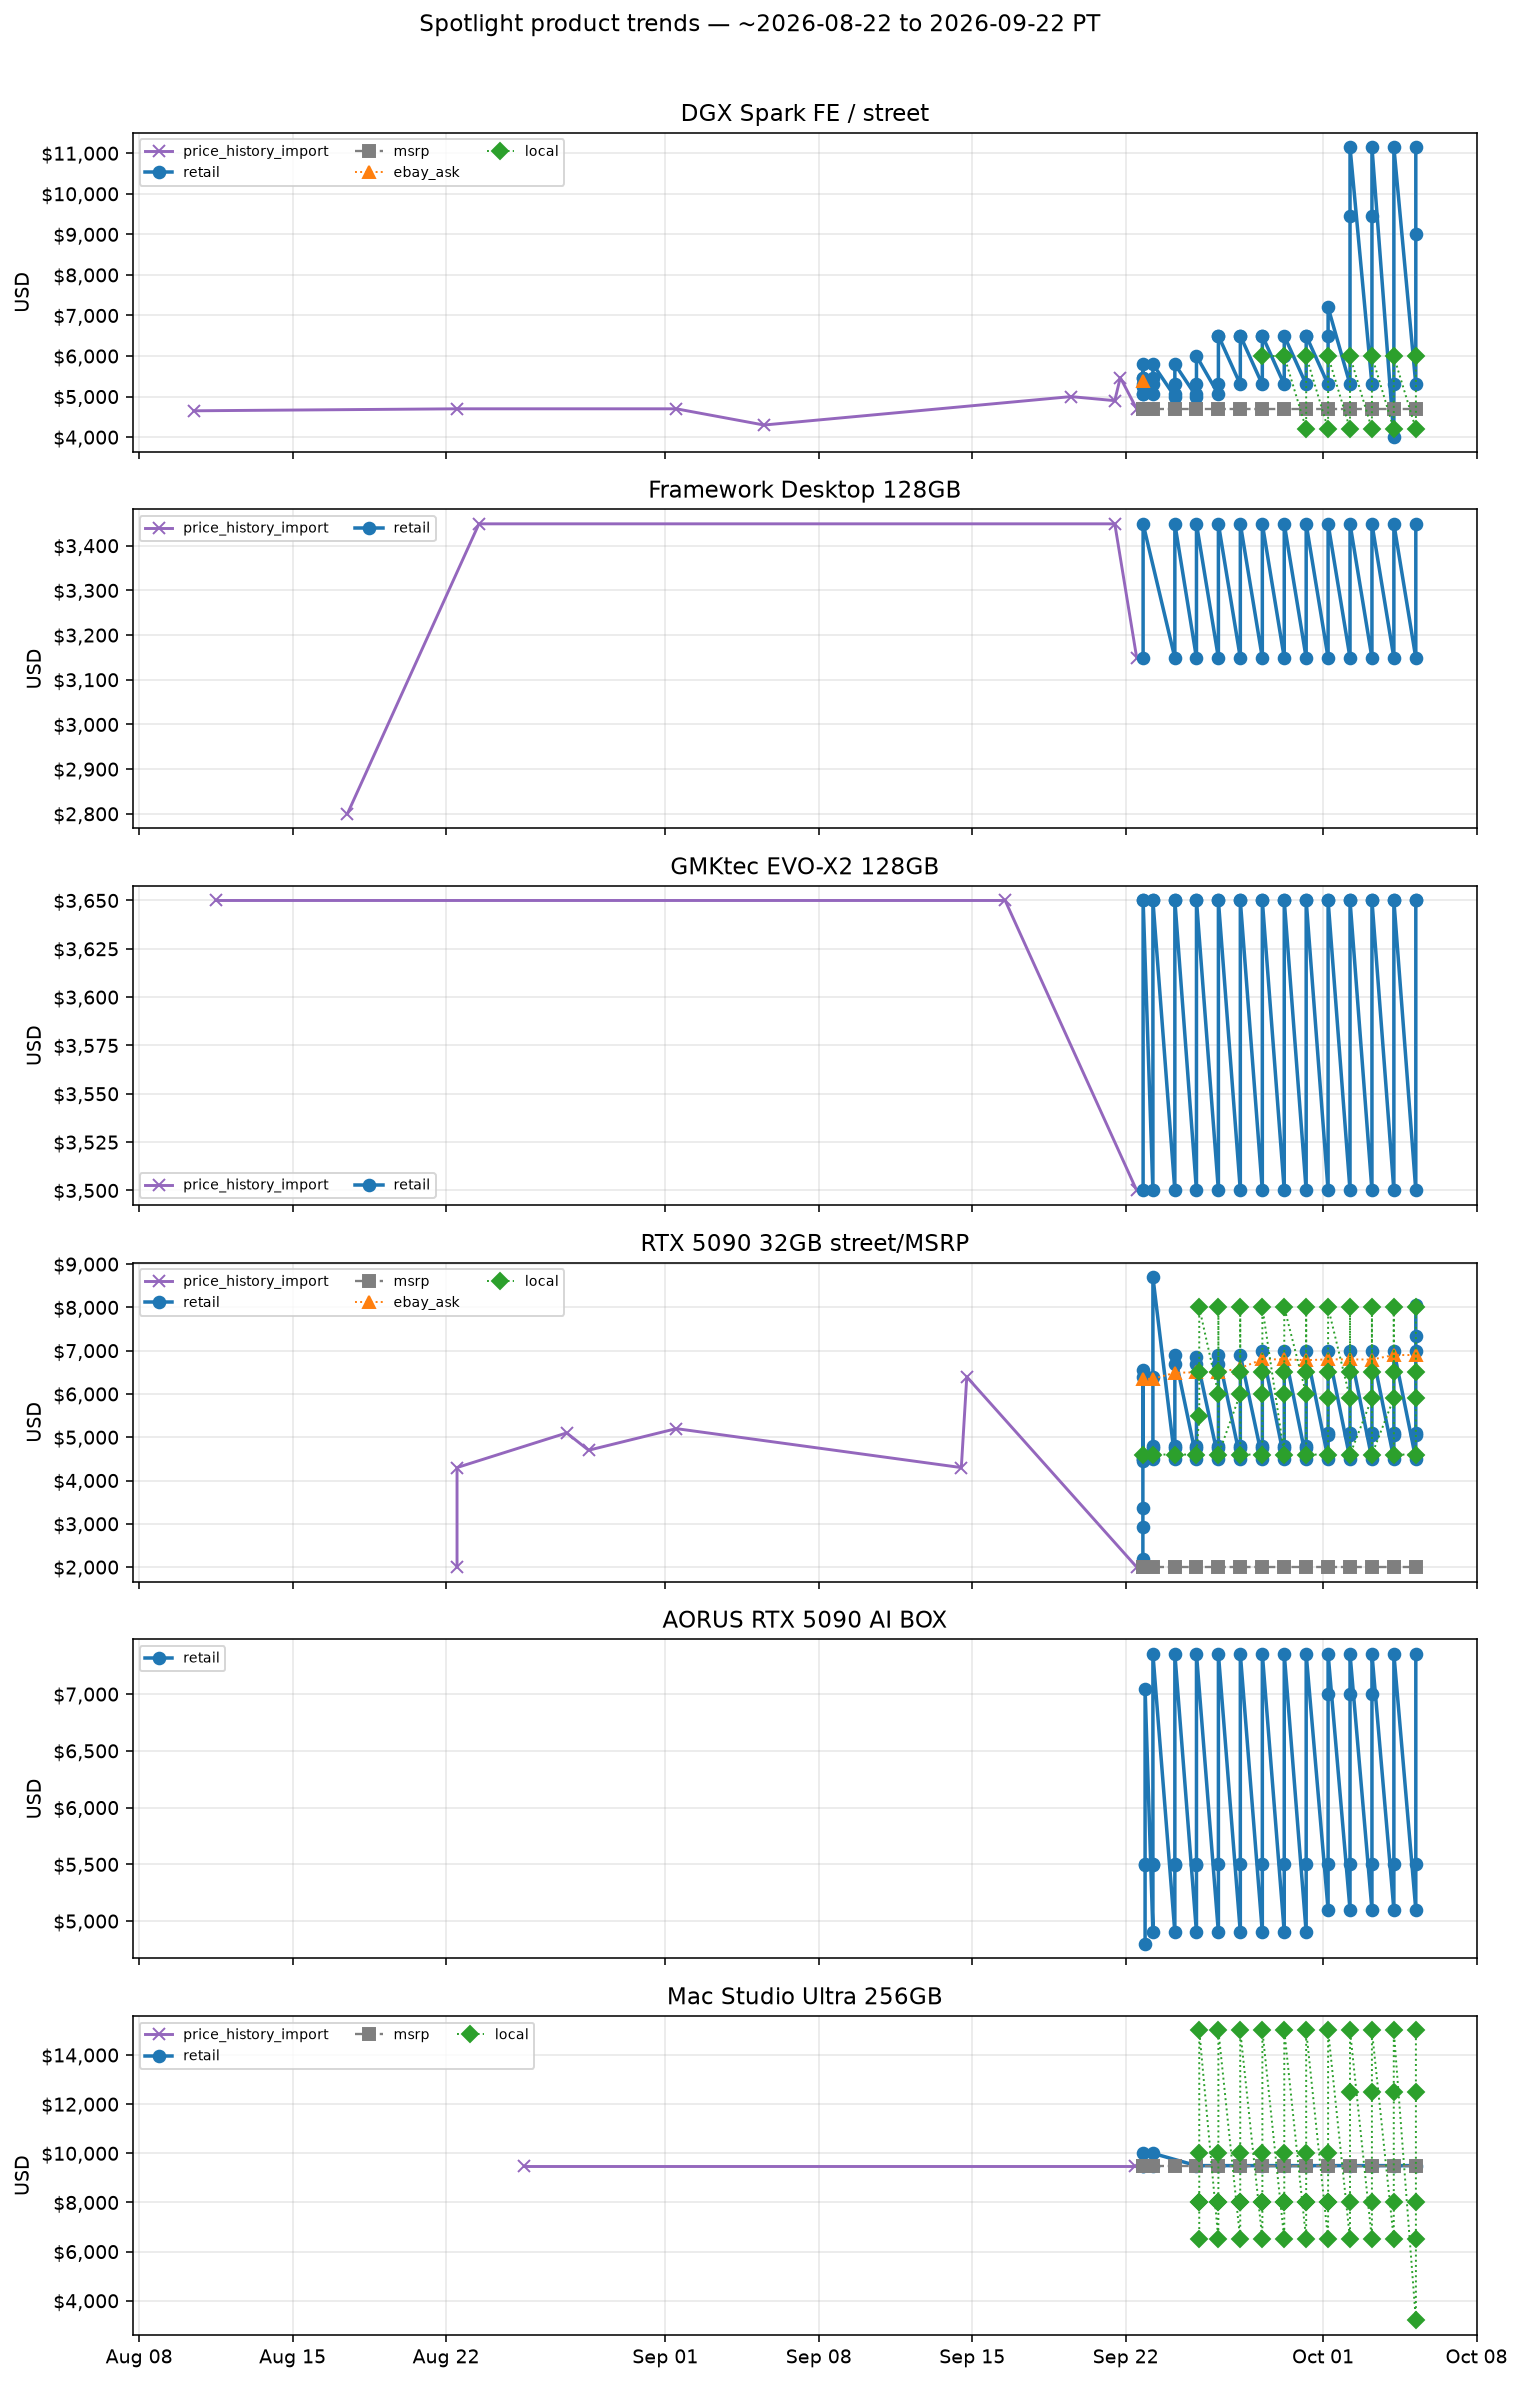The image size is (1521, 2382).
Task: Click the '$3,400' y-axis tick label
Action: point(85,546)
